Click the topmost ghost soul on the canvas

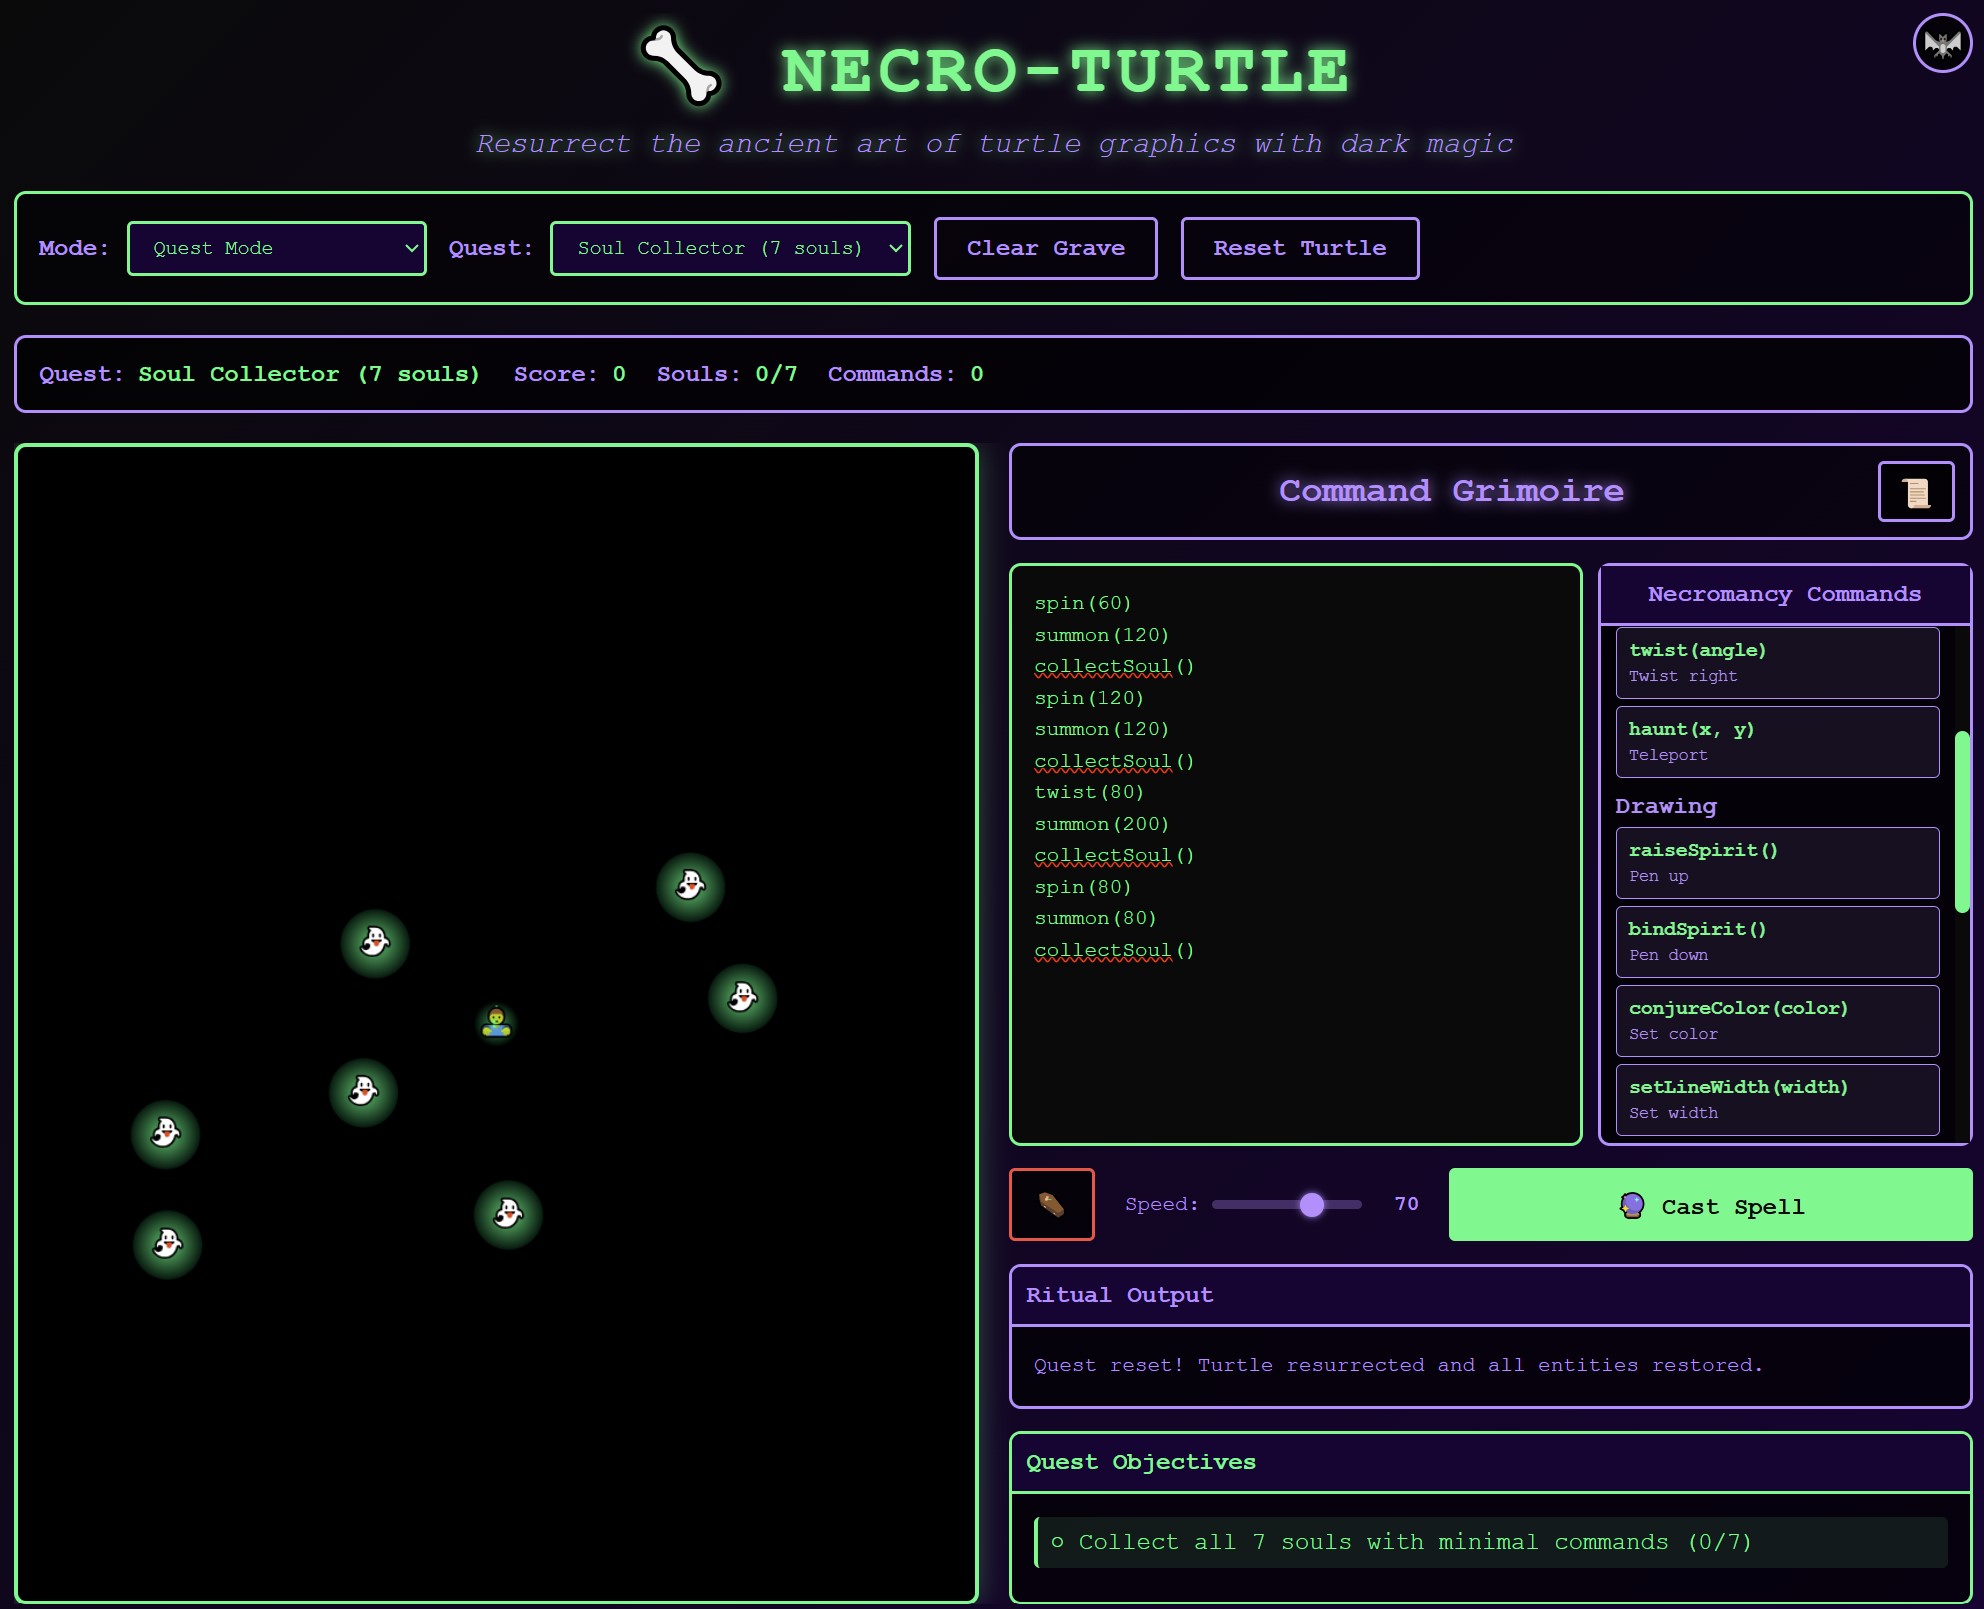(690, 886)
